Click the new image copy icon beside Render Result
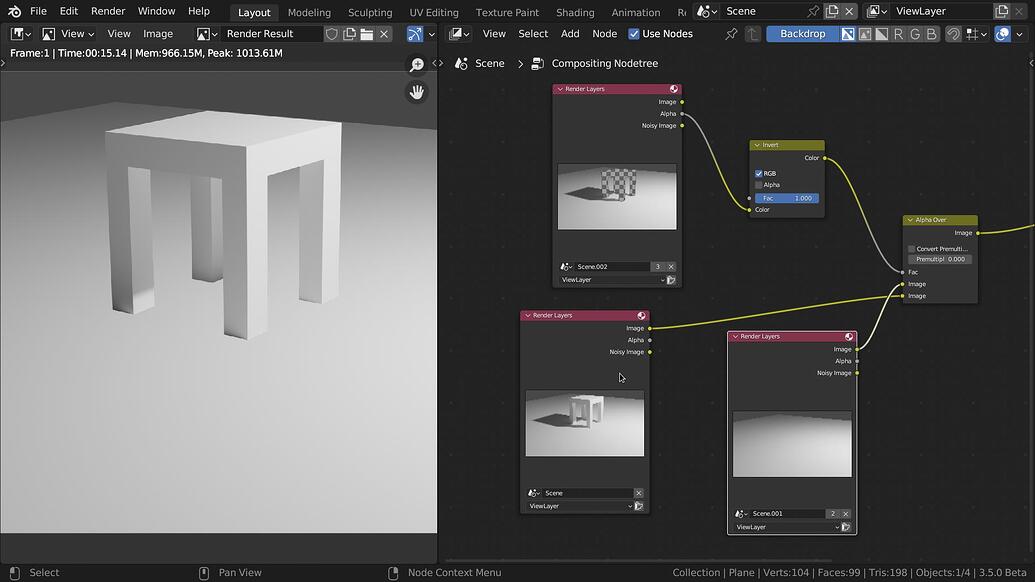 click(349, 34)
